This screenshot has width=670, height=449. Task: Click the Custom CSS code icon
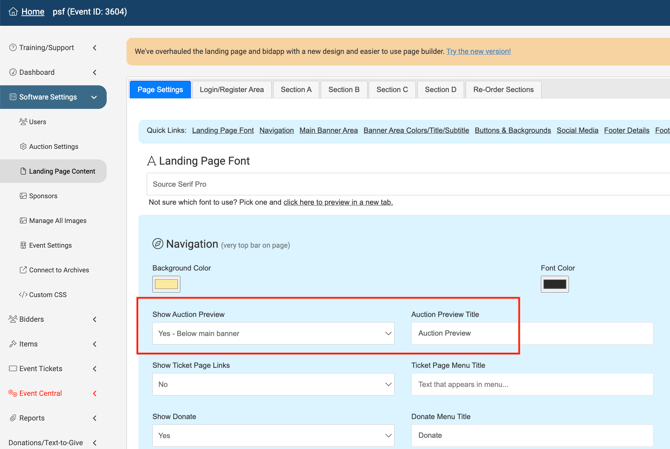pyautogui.click(x=23, y=295)
